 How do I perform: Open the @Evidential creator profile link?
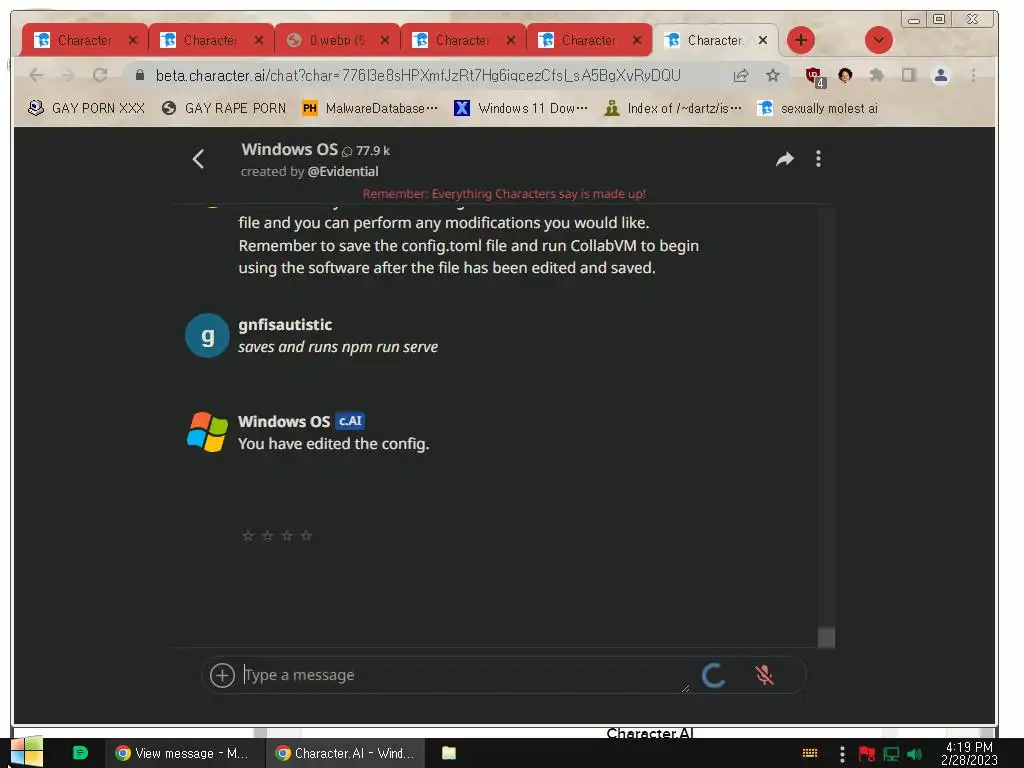pyautogui.click(x=343, y=172)
